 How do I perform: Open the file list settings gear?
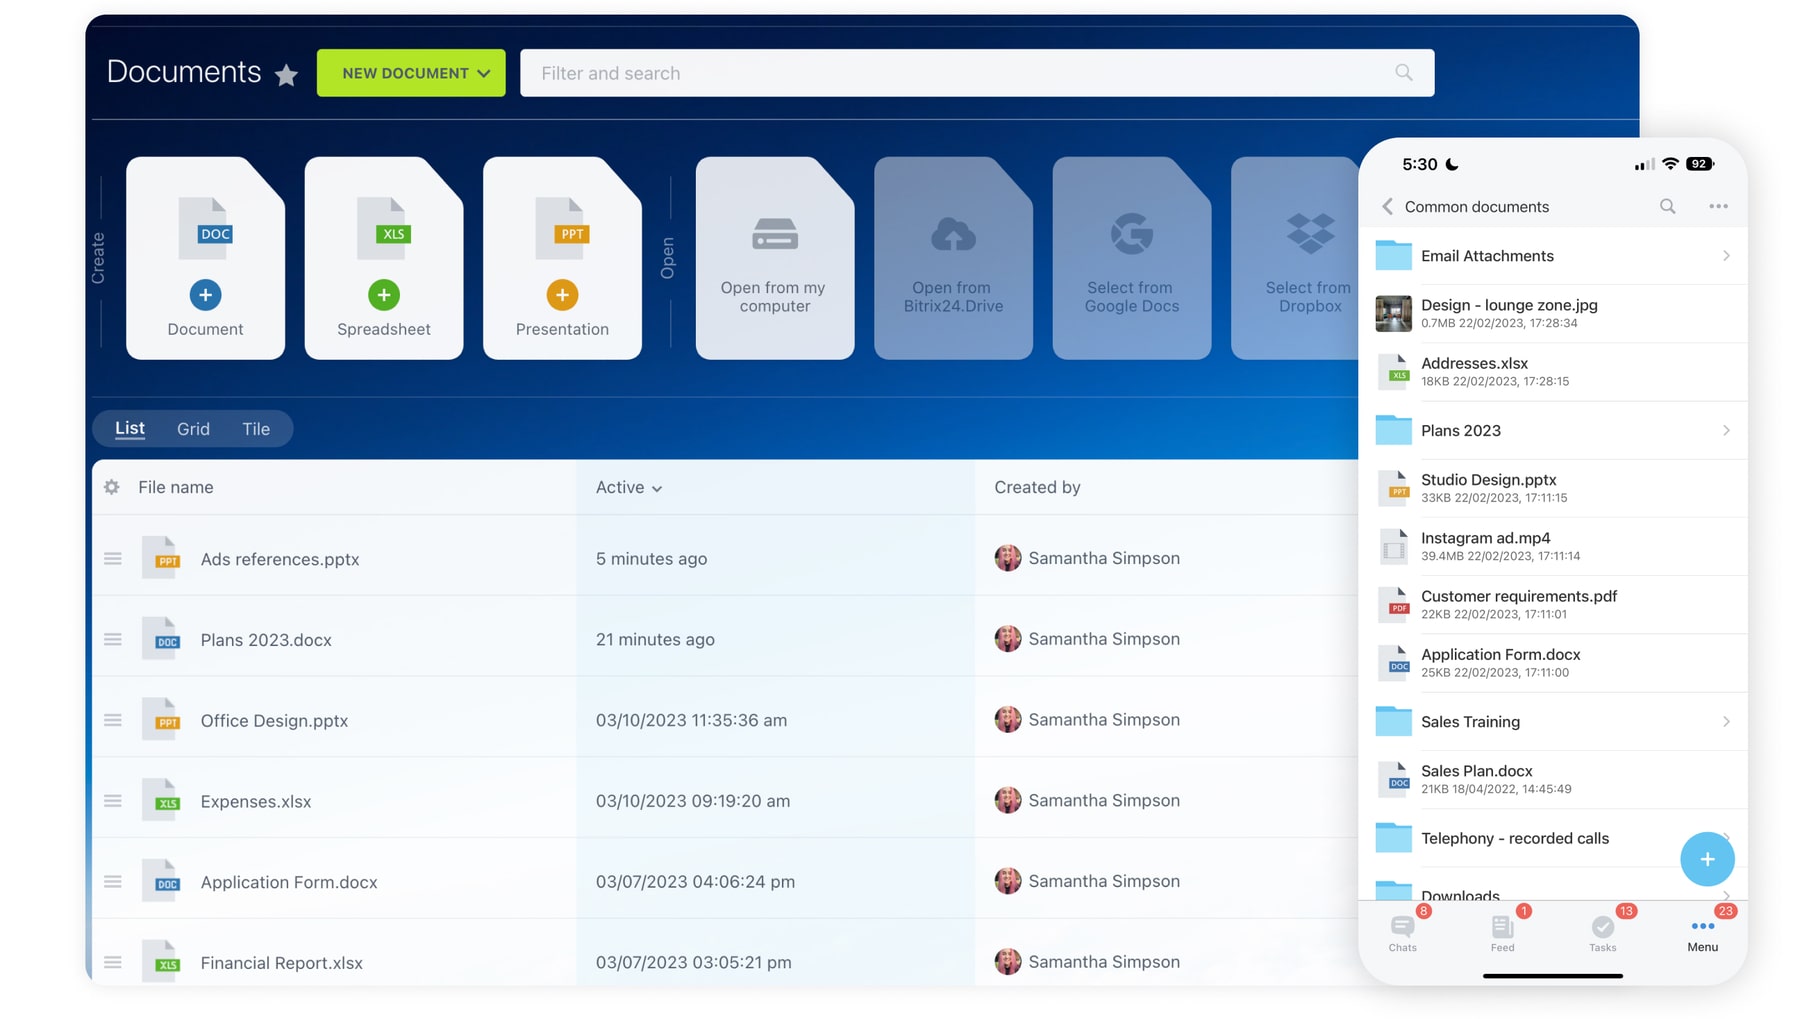112,487
